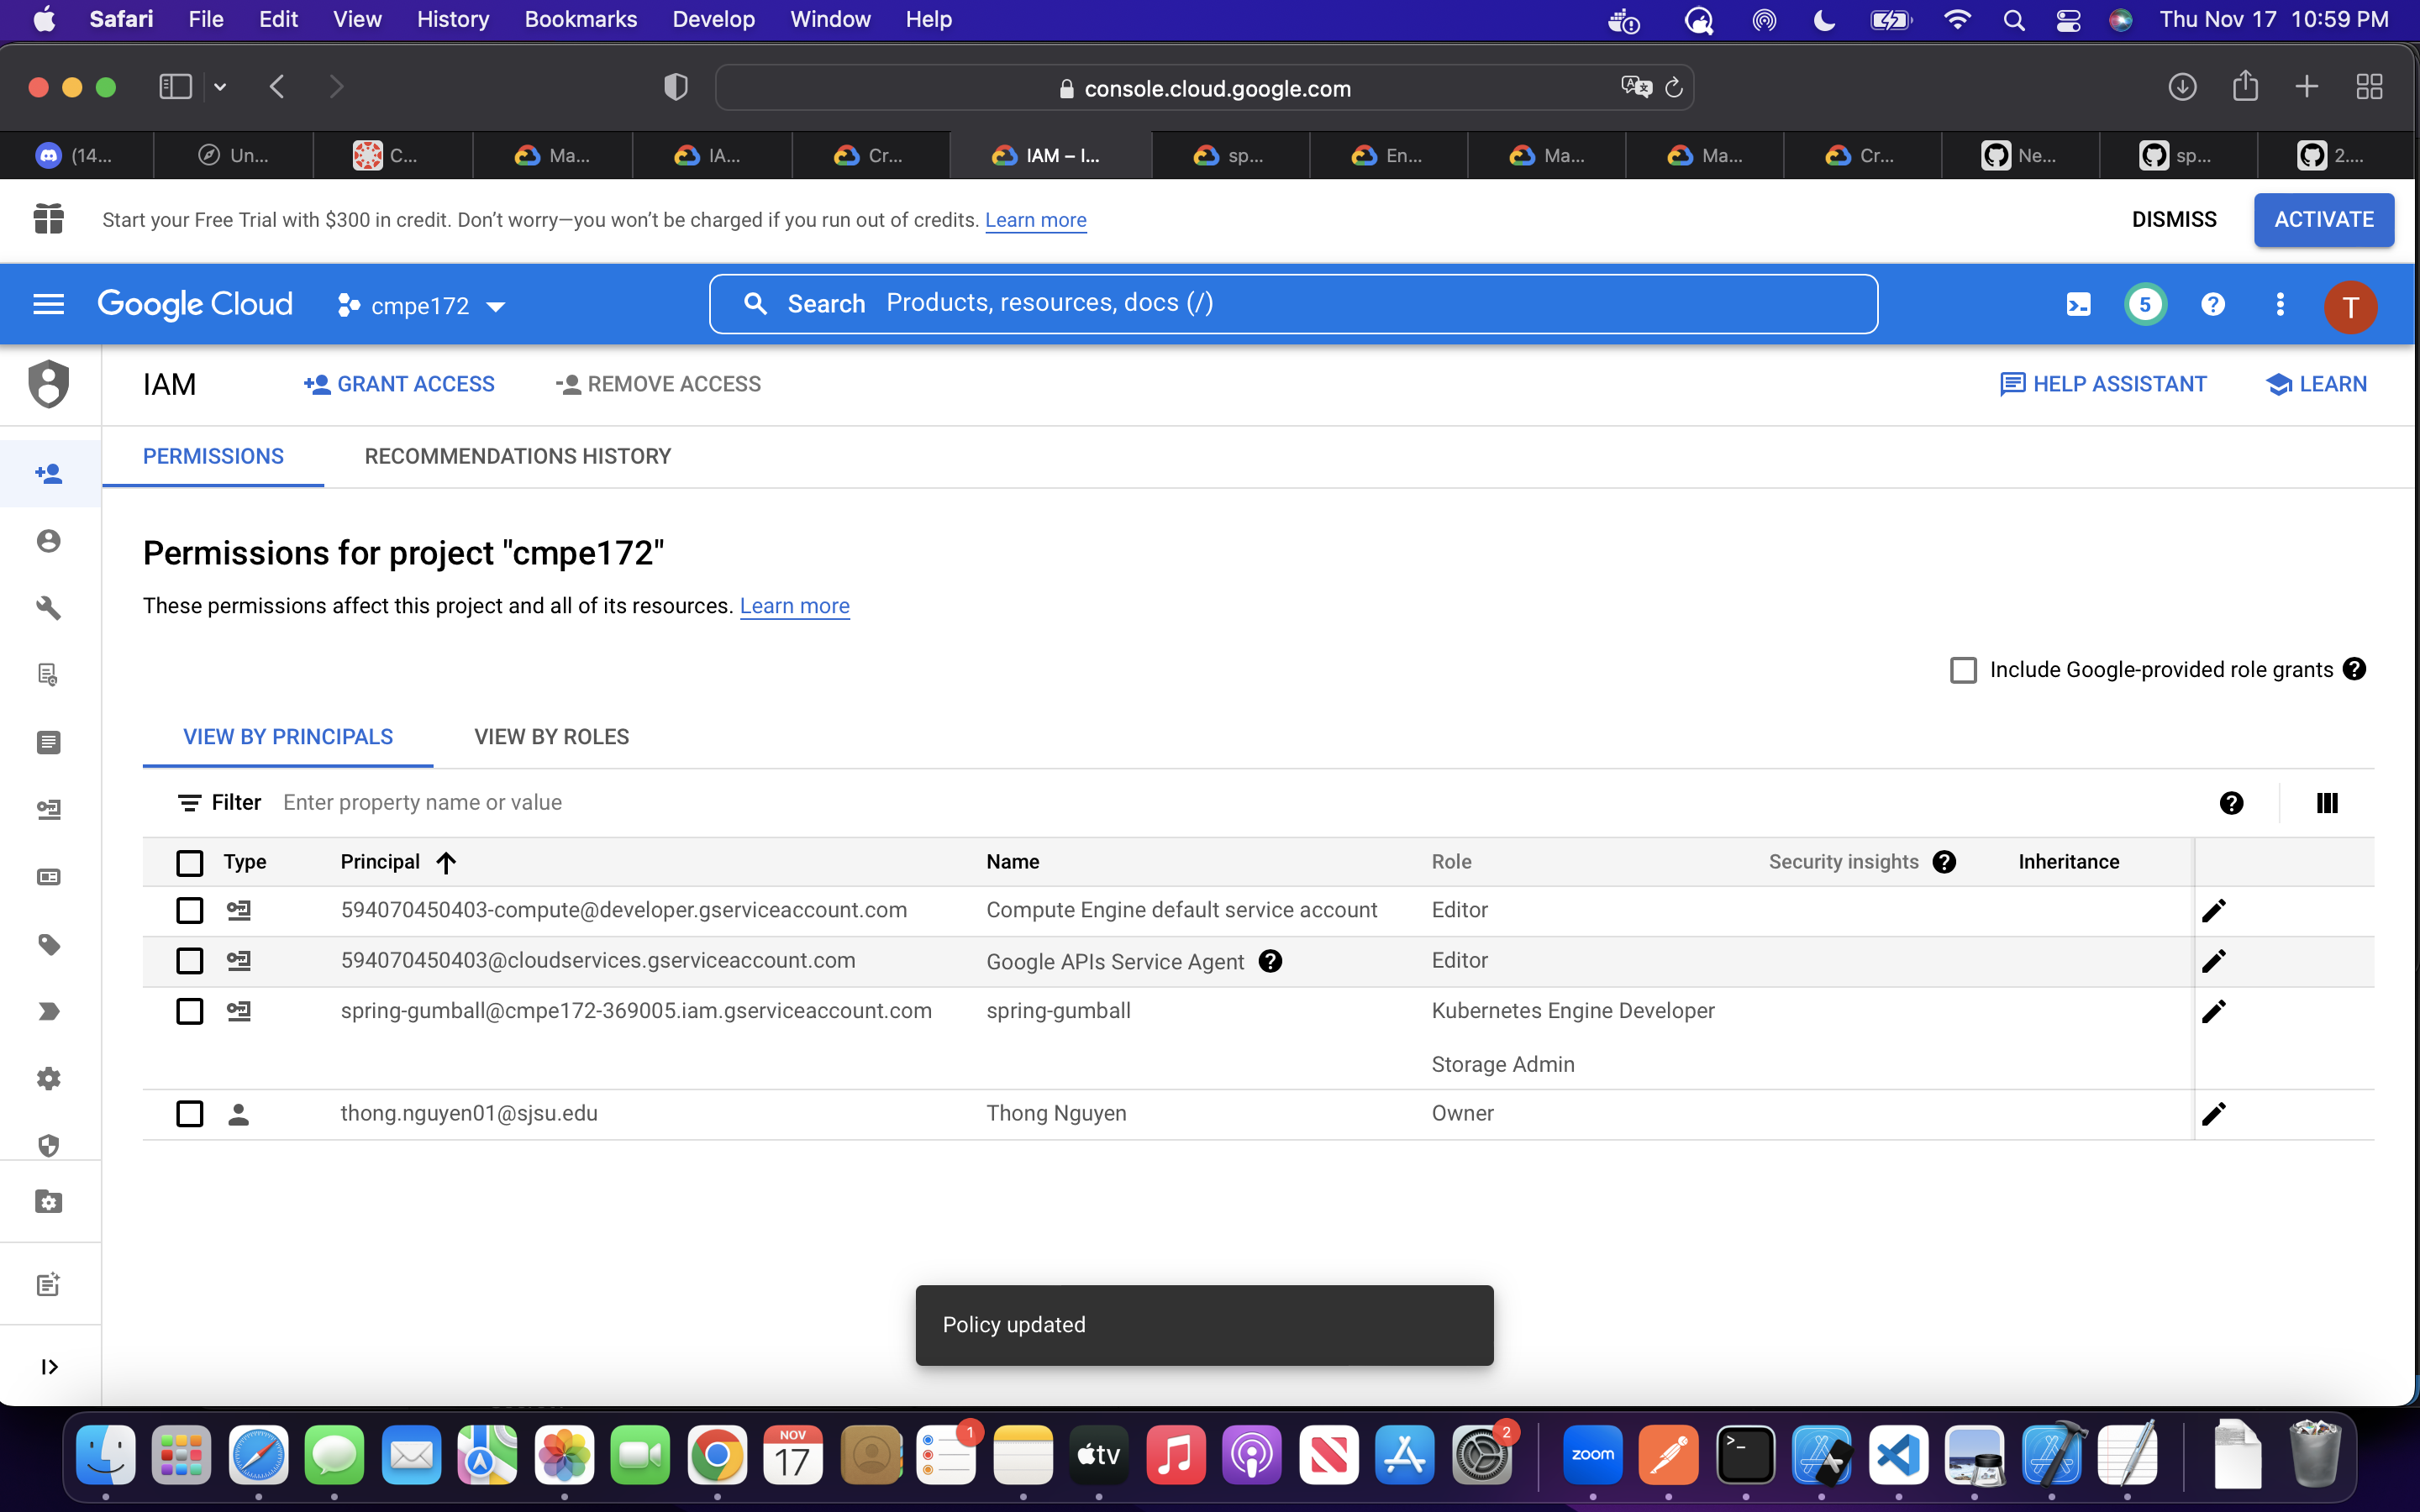This screenshot has width=2420, height=1512.
Task: Open Service Accounts sidebar icon
Action: [48, 809]
